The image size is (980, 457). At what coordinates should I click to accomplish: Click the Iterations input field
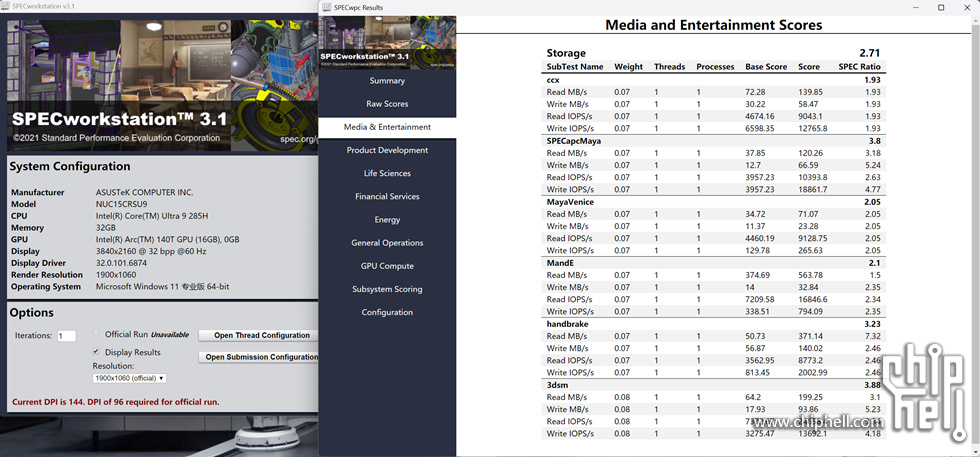66,336
